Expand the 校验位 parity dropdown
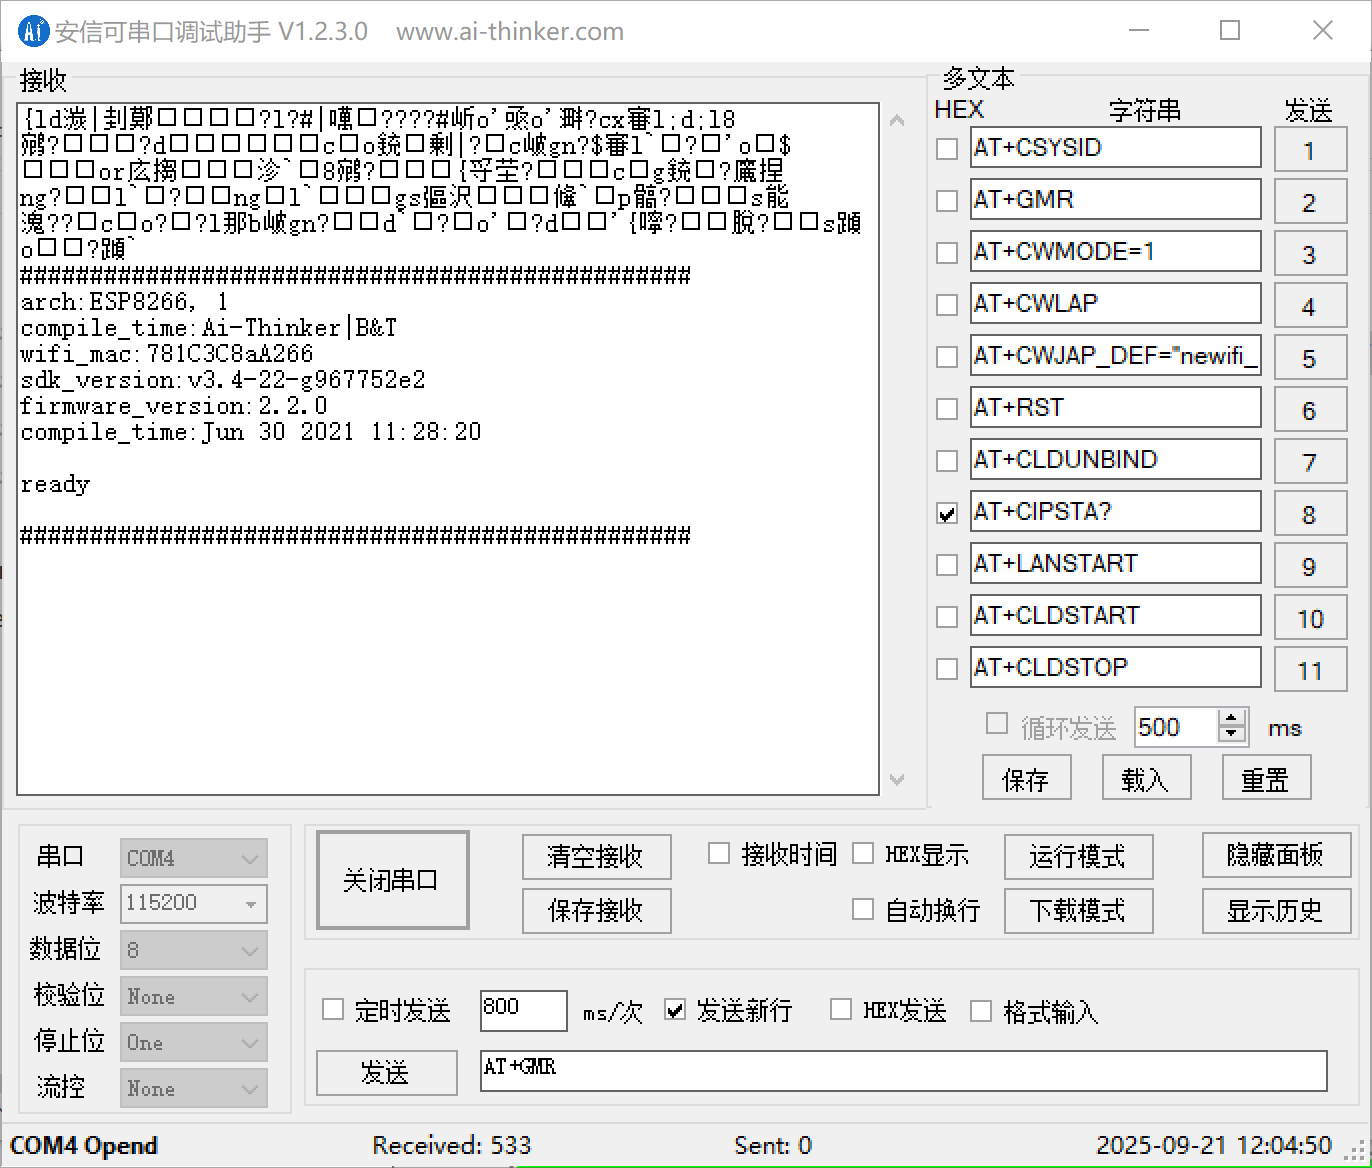Image resolution: width=1372 pixels, height=1168 pixels. click(194, 997)
